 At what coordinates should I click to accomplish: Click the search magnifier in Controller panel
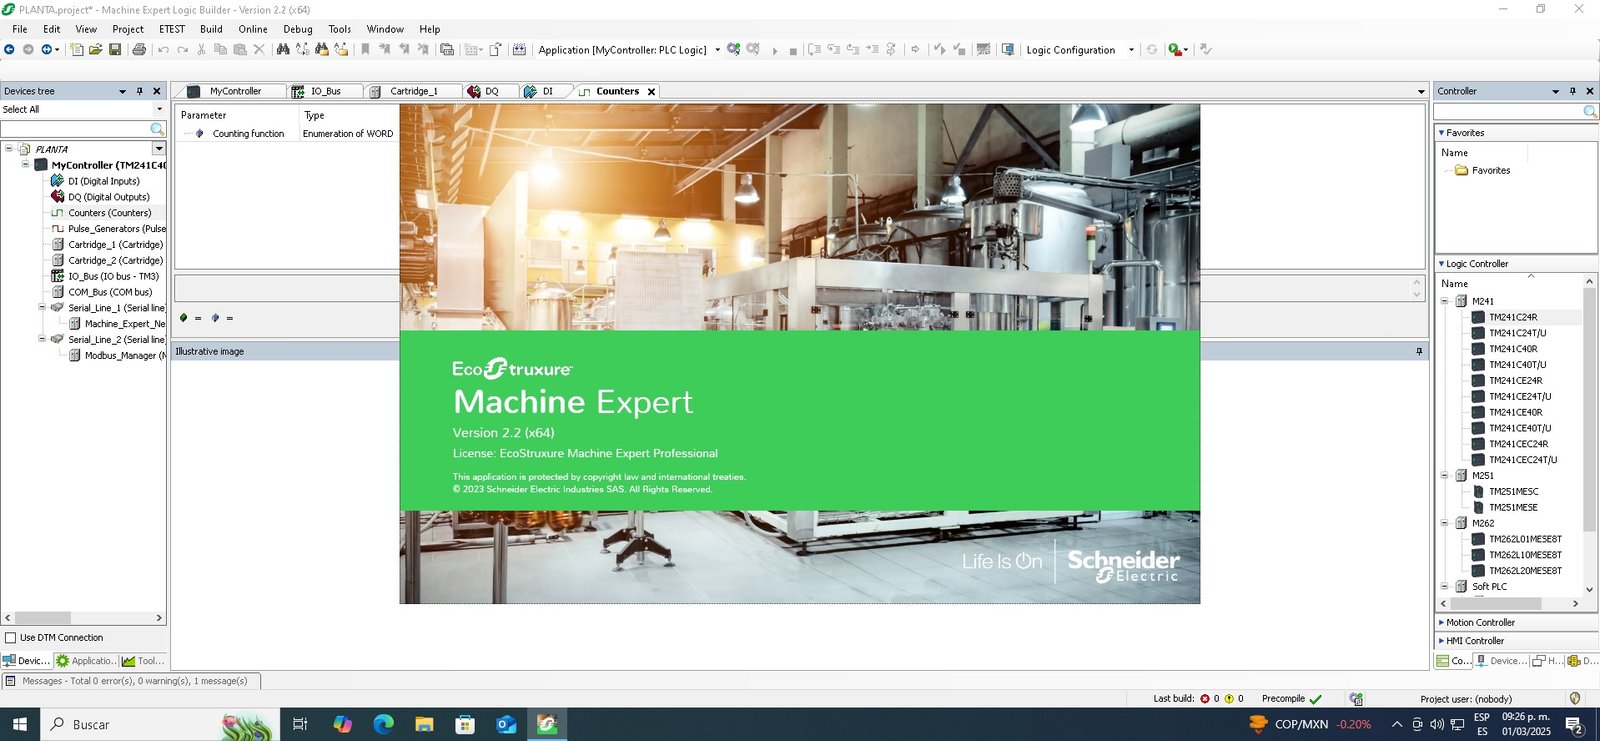point(1590,111)
